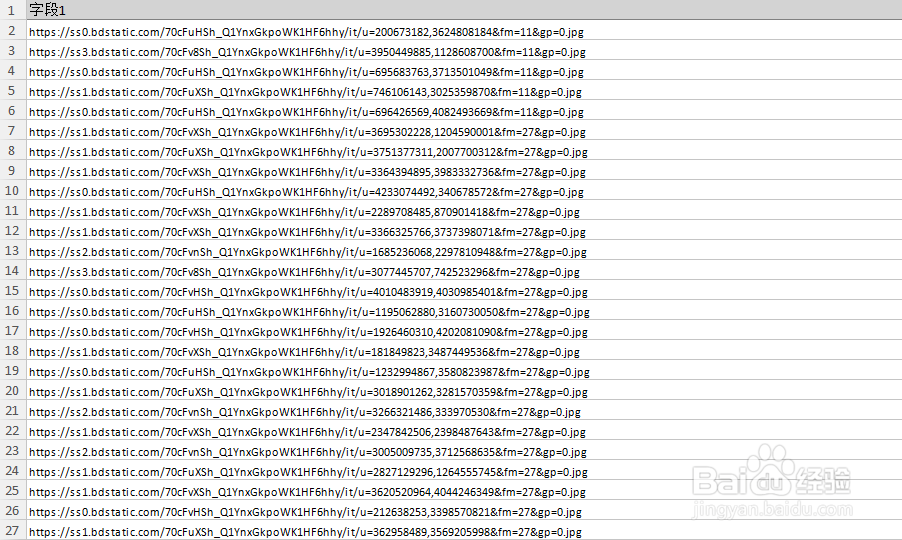Select row header number 27
The image size is (902, 540).
pyautogui.click(x=13, y=530)
